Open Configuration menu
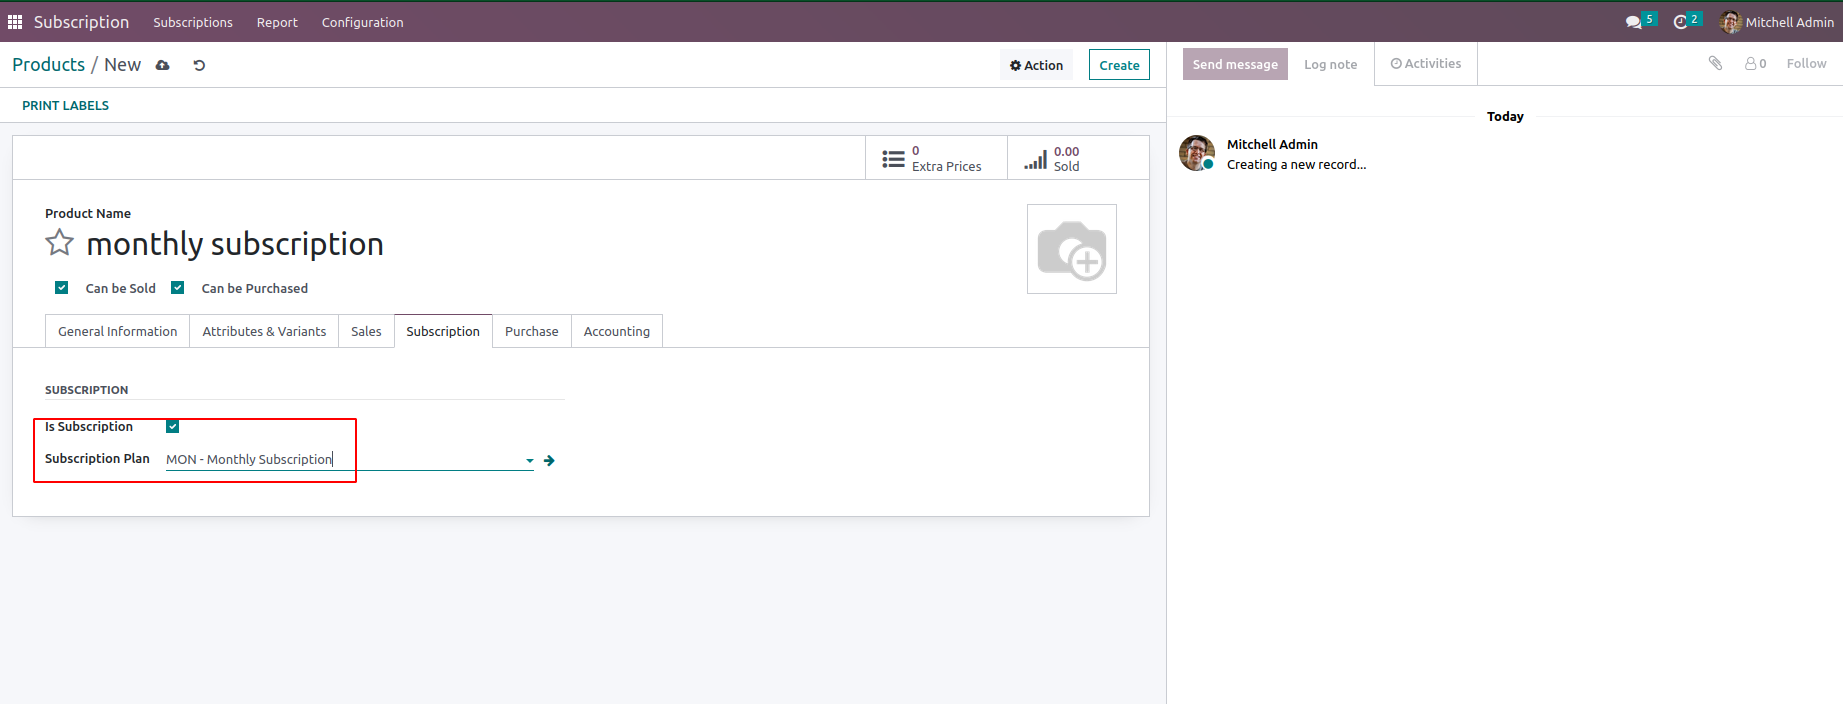The height and width of the screenshot is (704, 1843). (363, 22)
